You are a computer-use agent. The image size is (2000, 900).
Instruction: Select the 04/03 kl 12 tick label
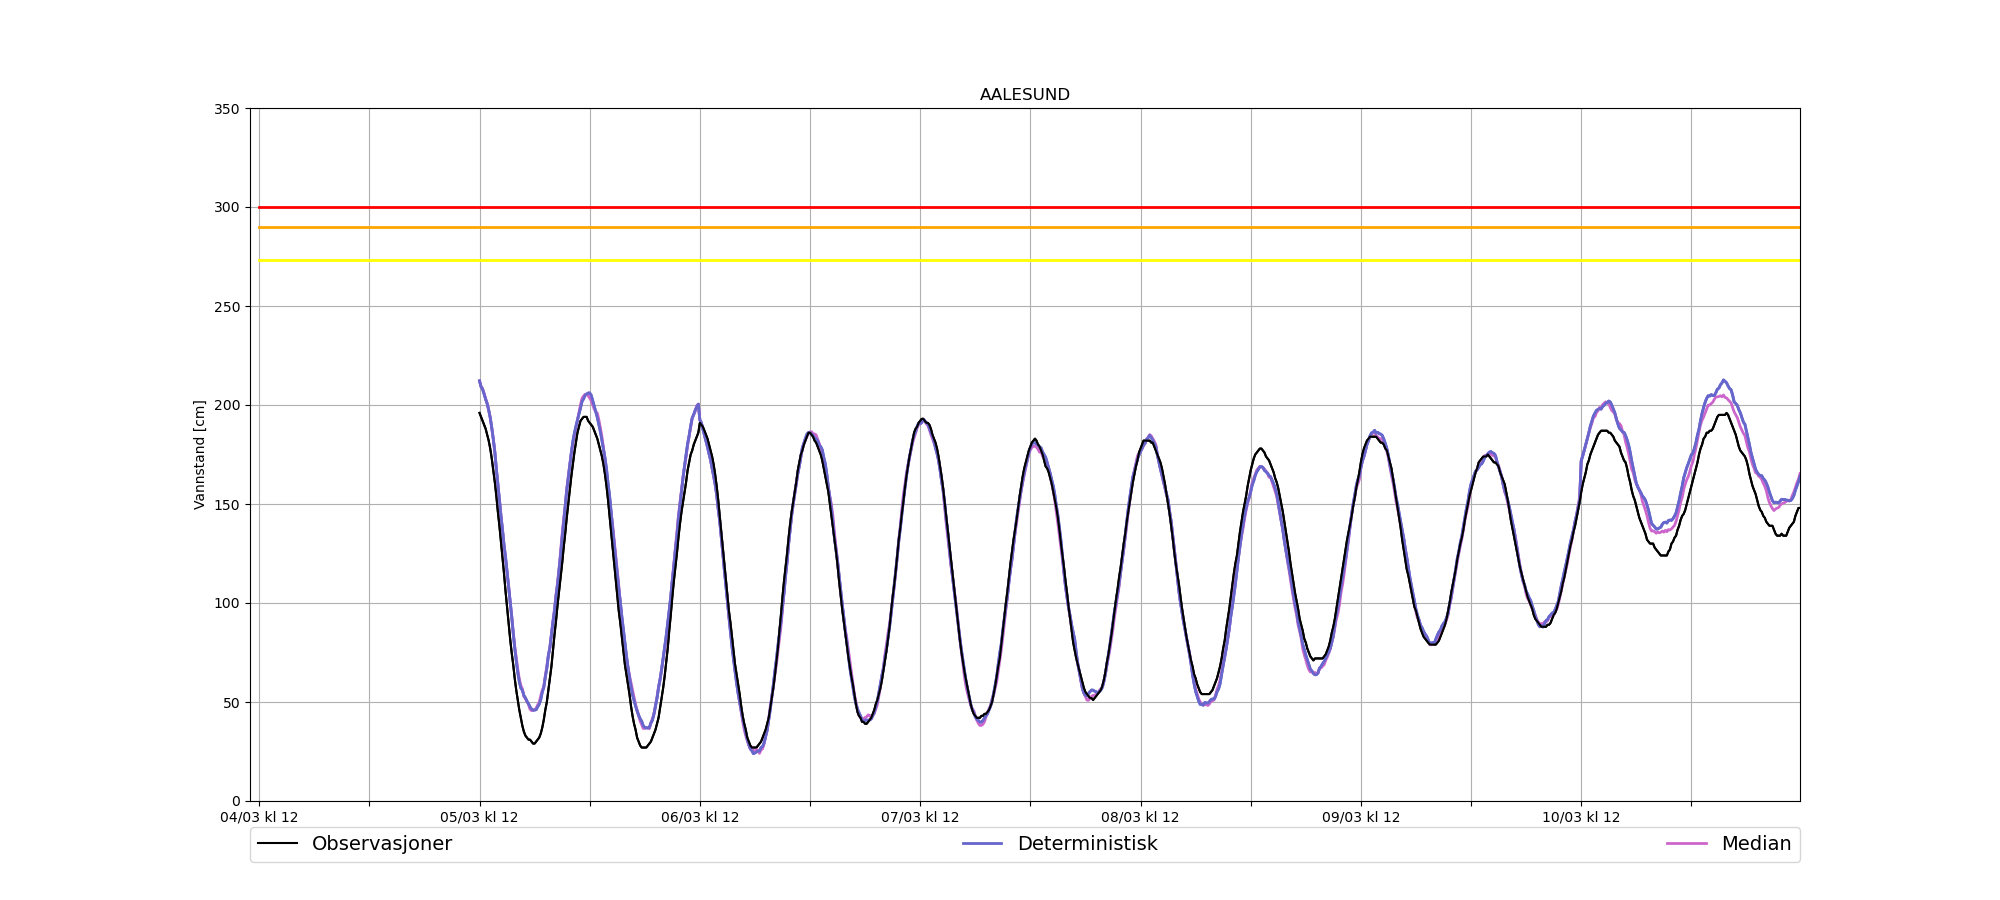[x=259, y=818]
